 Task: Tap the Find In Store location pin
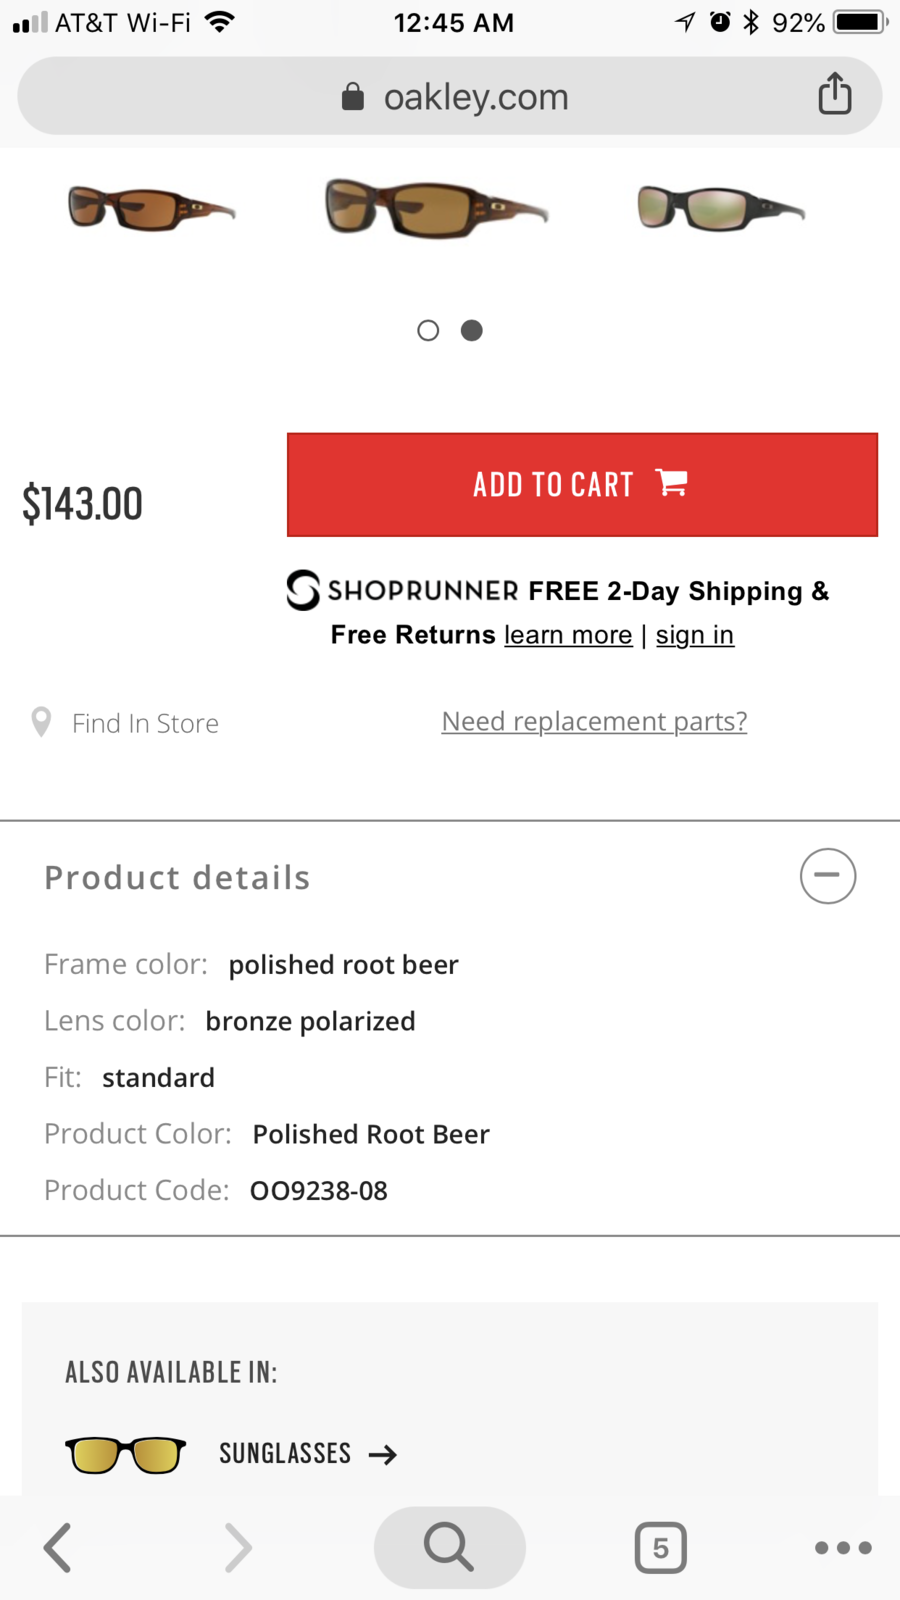[41, 722]
